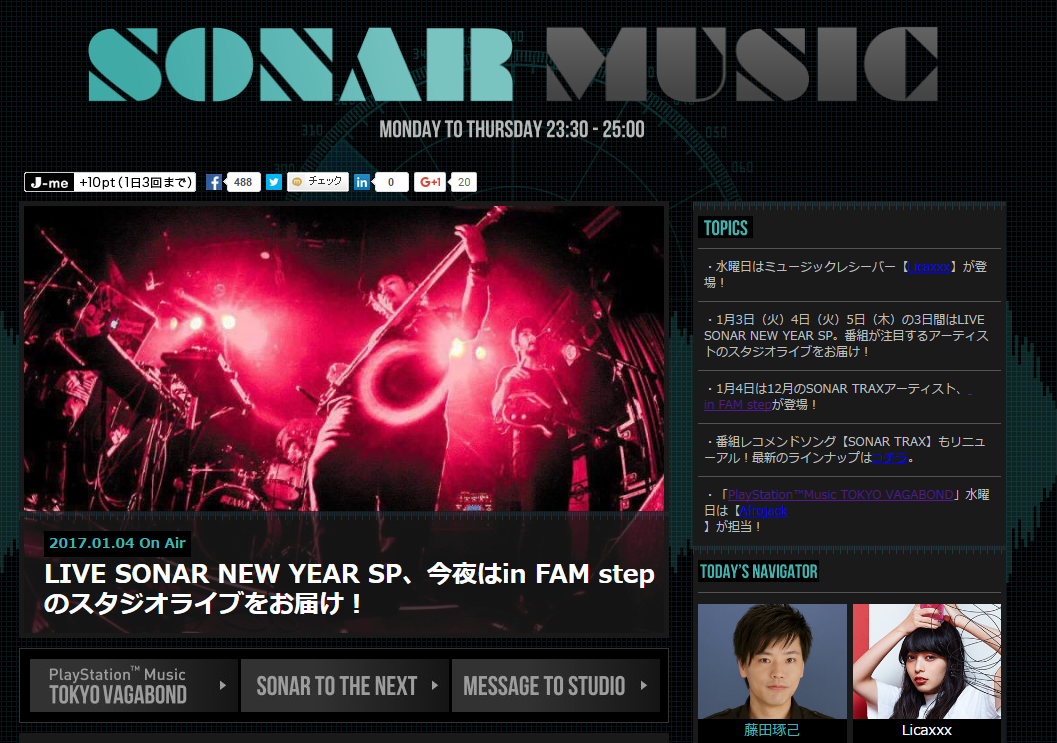Open PlayStation Music TOKYO VAGABOND banner

click(133, 686)
